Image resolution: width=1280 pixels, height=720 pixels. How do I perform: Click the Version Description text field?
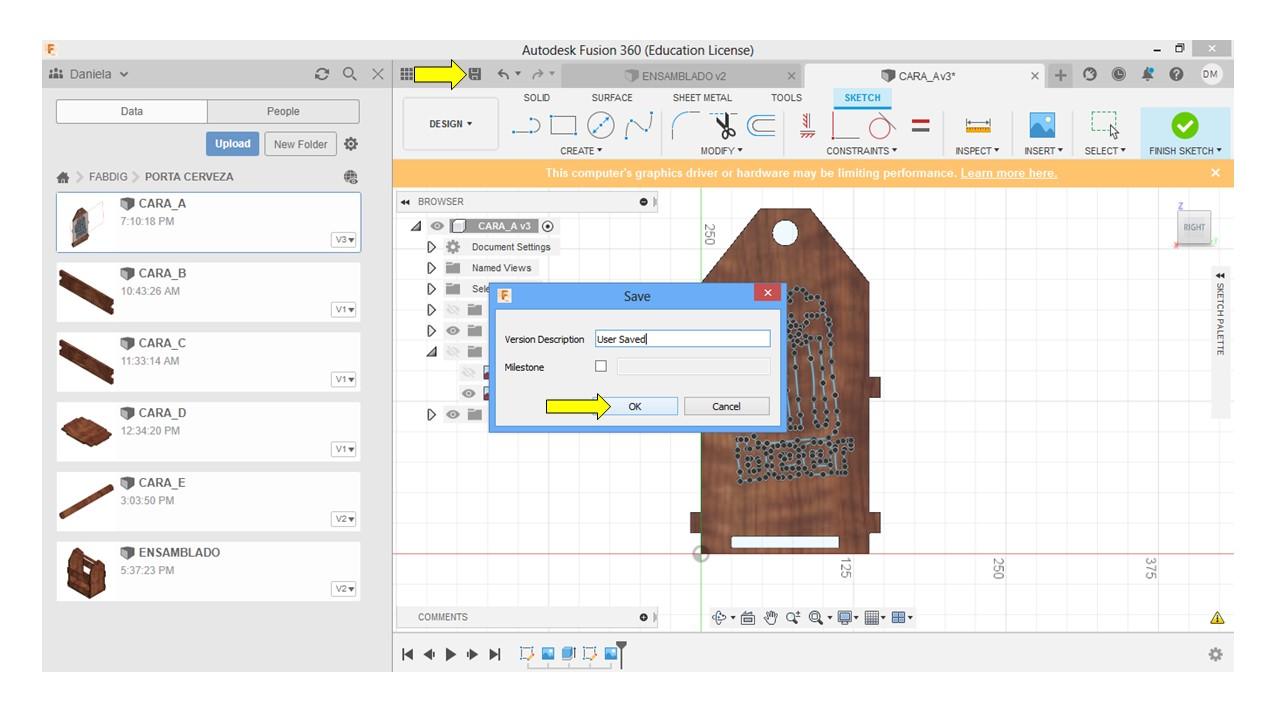pyautogui.click(x=683, y=339)
